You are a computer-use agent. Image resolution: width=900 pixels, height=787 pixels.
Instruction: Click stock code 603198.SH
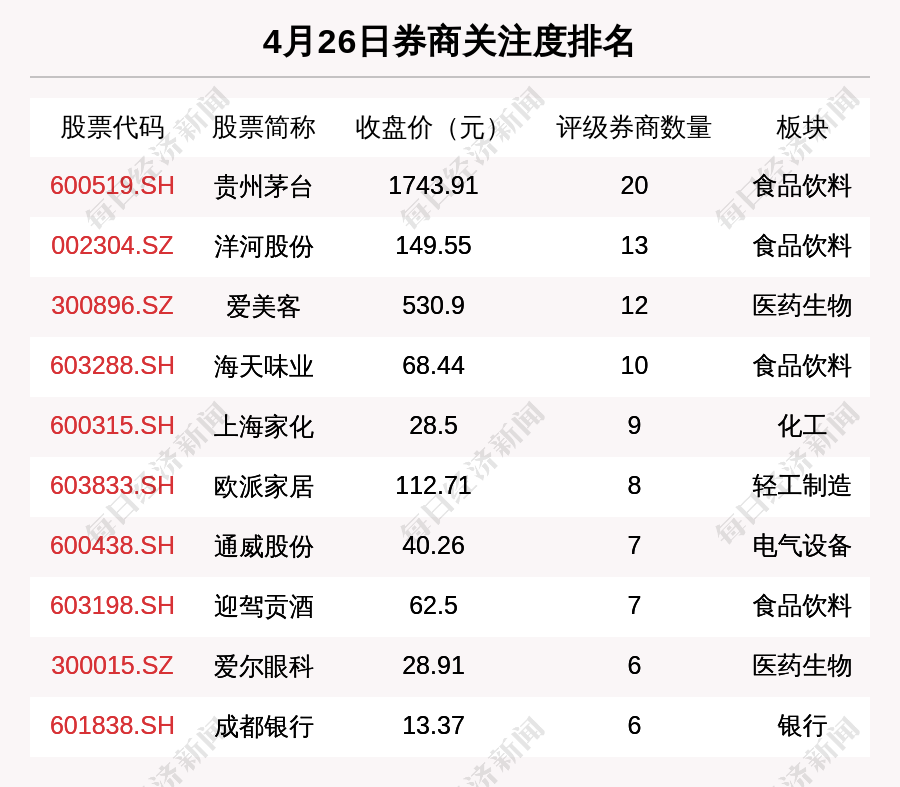click(x=112, y=606)
